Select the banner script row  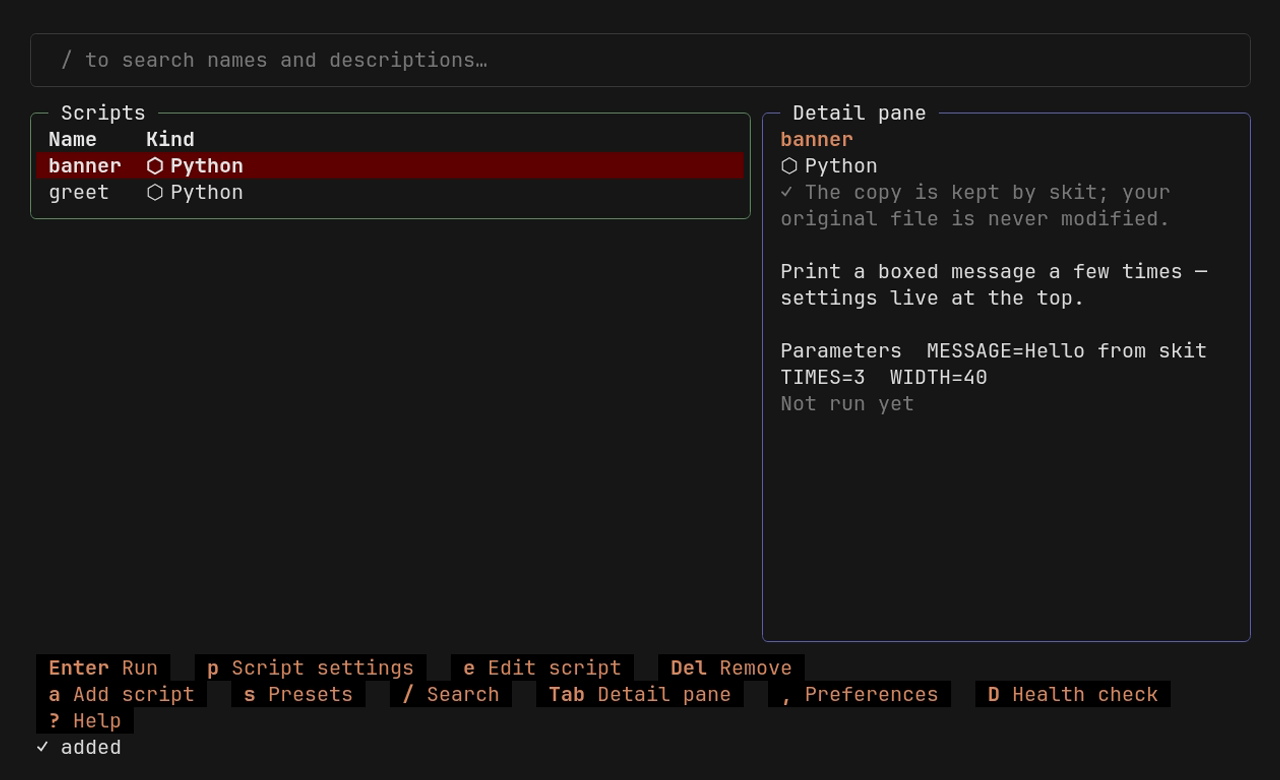(x=390, y=166)
